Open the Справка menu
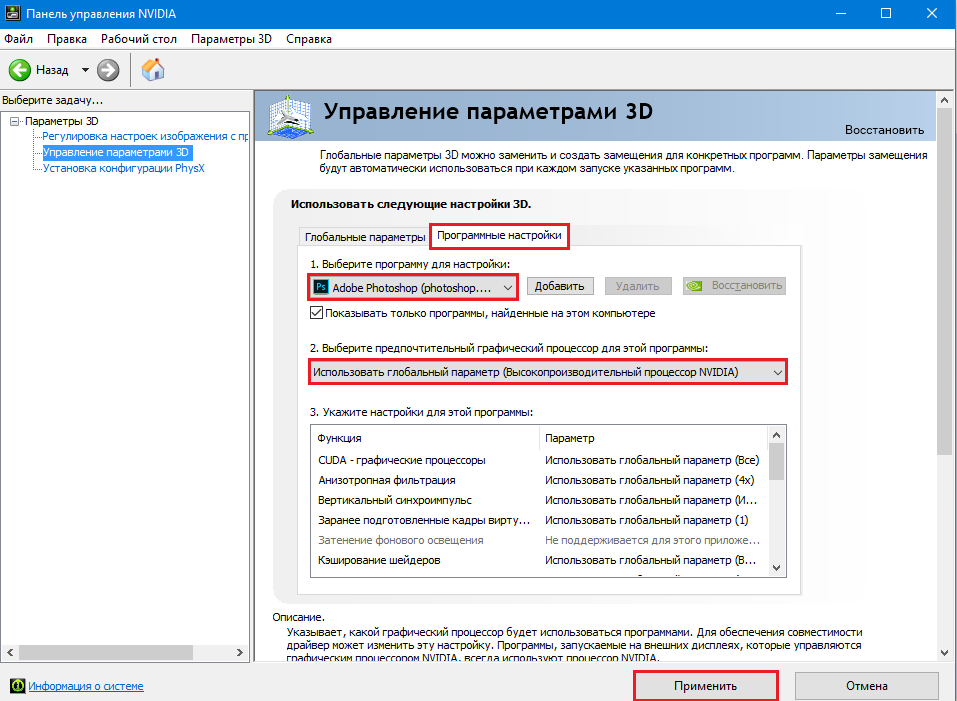This screenshot has width=957, height=701. (x=309, y=39)
